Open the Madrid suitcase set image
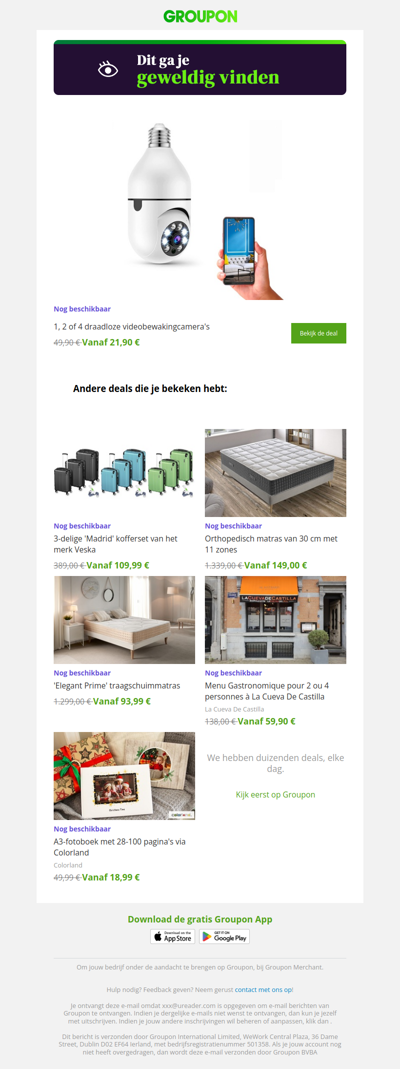This screenshot has width=400, height=1069. click(x=124, y=472)
